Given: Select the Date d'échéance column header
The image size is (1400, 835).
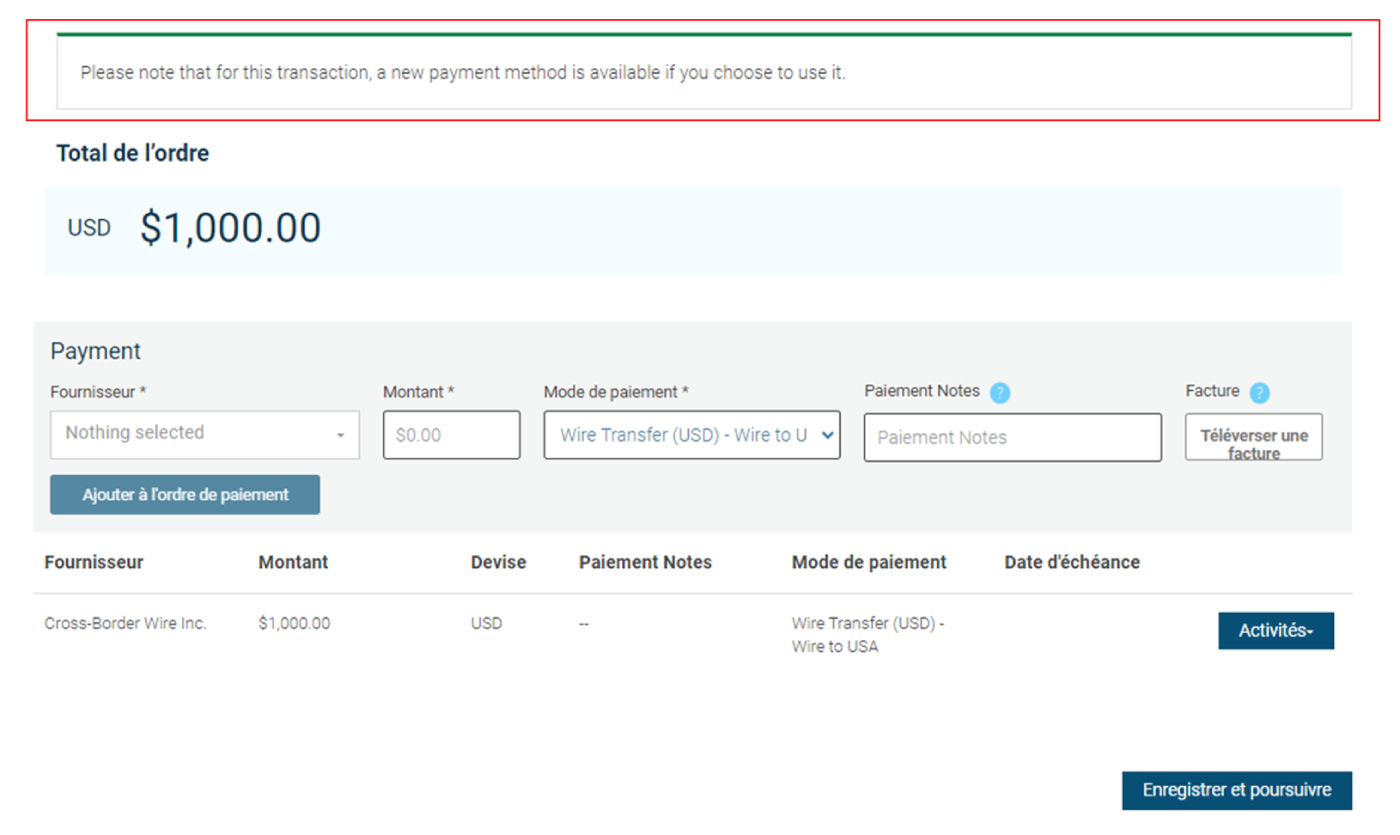Looking at the screenshot, I should (x=1072, y=562).
